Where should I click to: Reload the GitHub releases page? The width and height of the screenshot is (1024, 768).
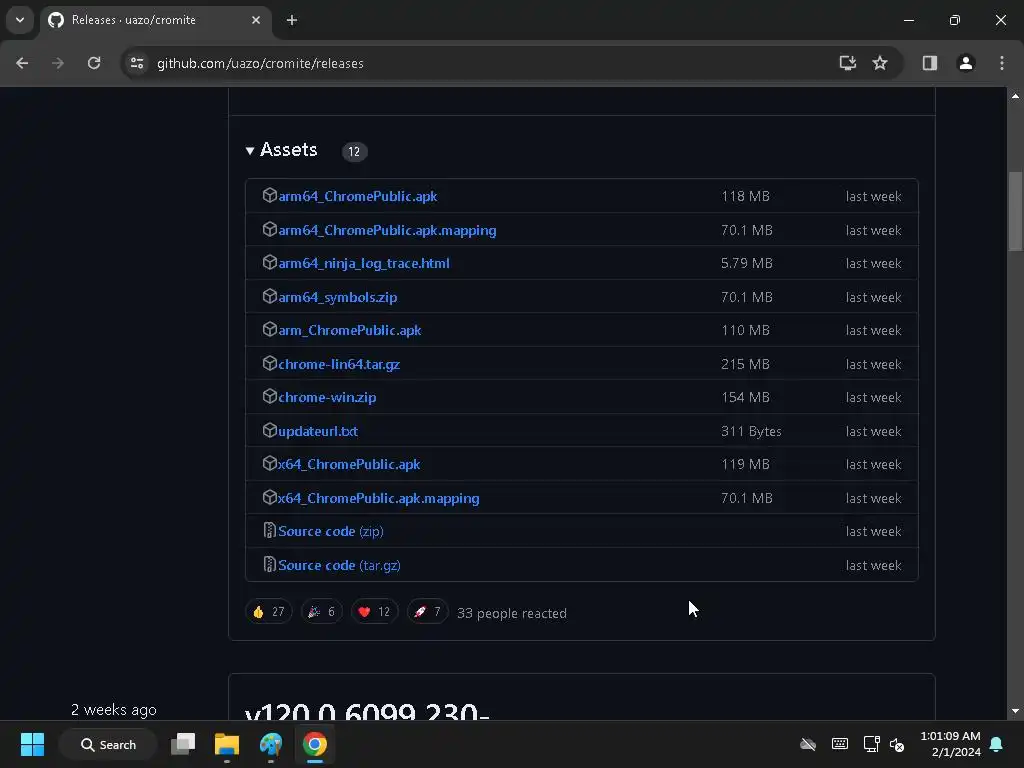[x=94, y=63]
